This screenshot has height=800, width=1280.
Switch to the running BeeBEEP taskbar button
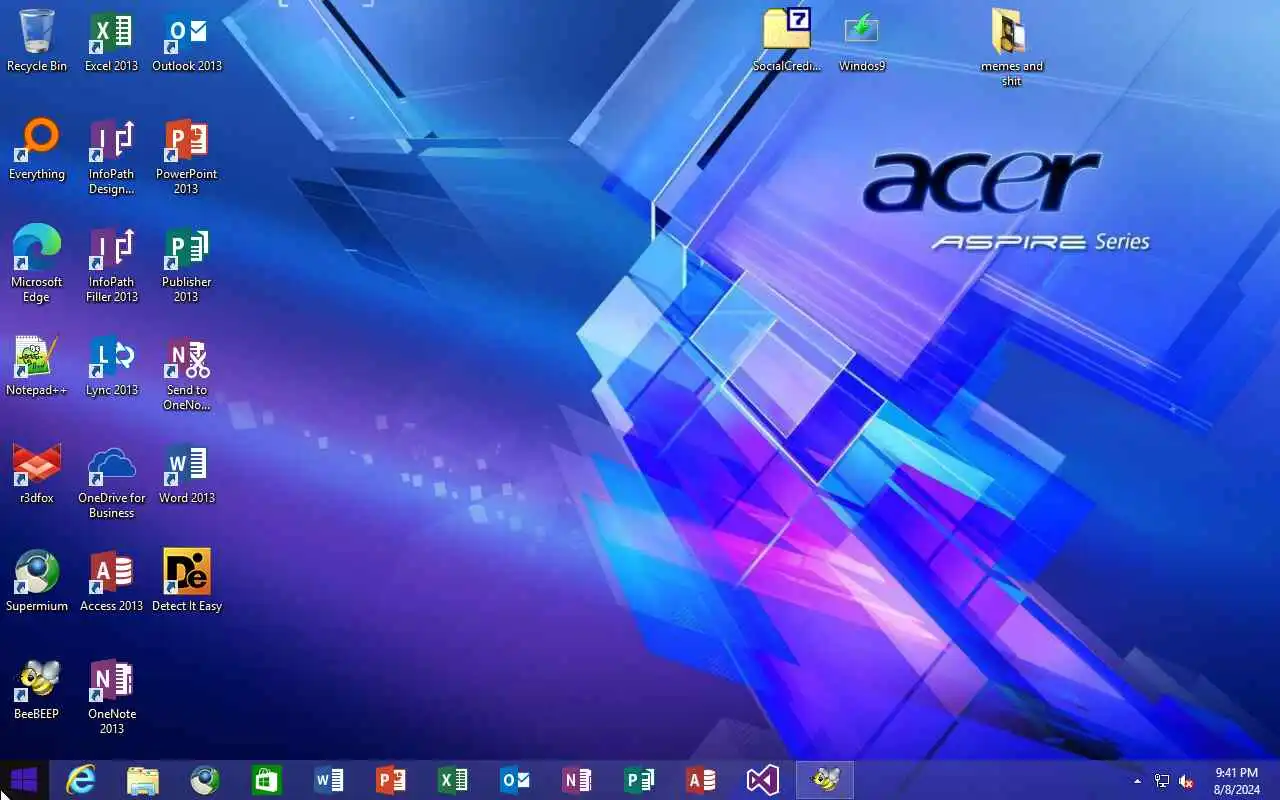coord(825,780)
